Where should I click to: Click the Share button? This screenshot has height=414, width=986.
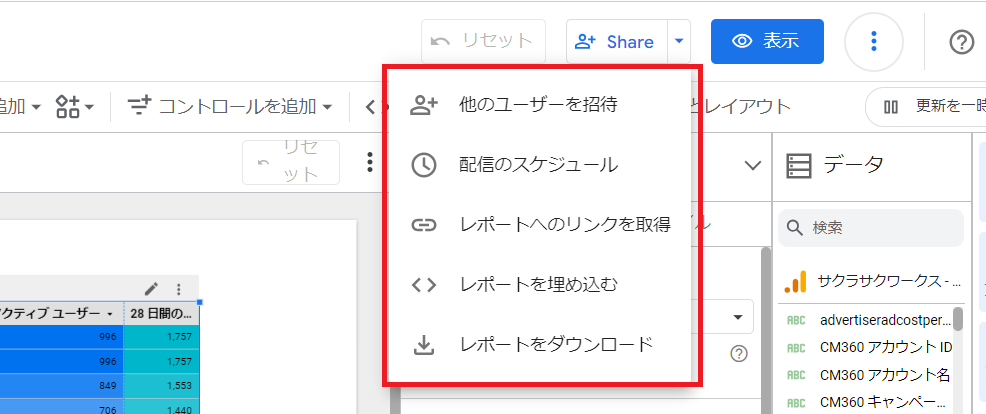(x=616, y=42)
